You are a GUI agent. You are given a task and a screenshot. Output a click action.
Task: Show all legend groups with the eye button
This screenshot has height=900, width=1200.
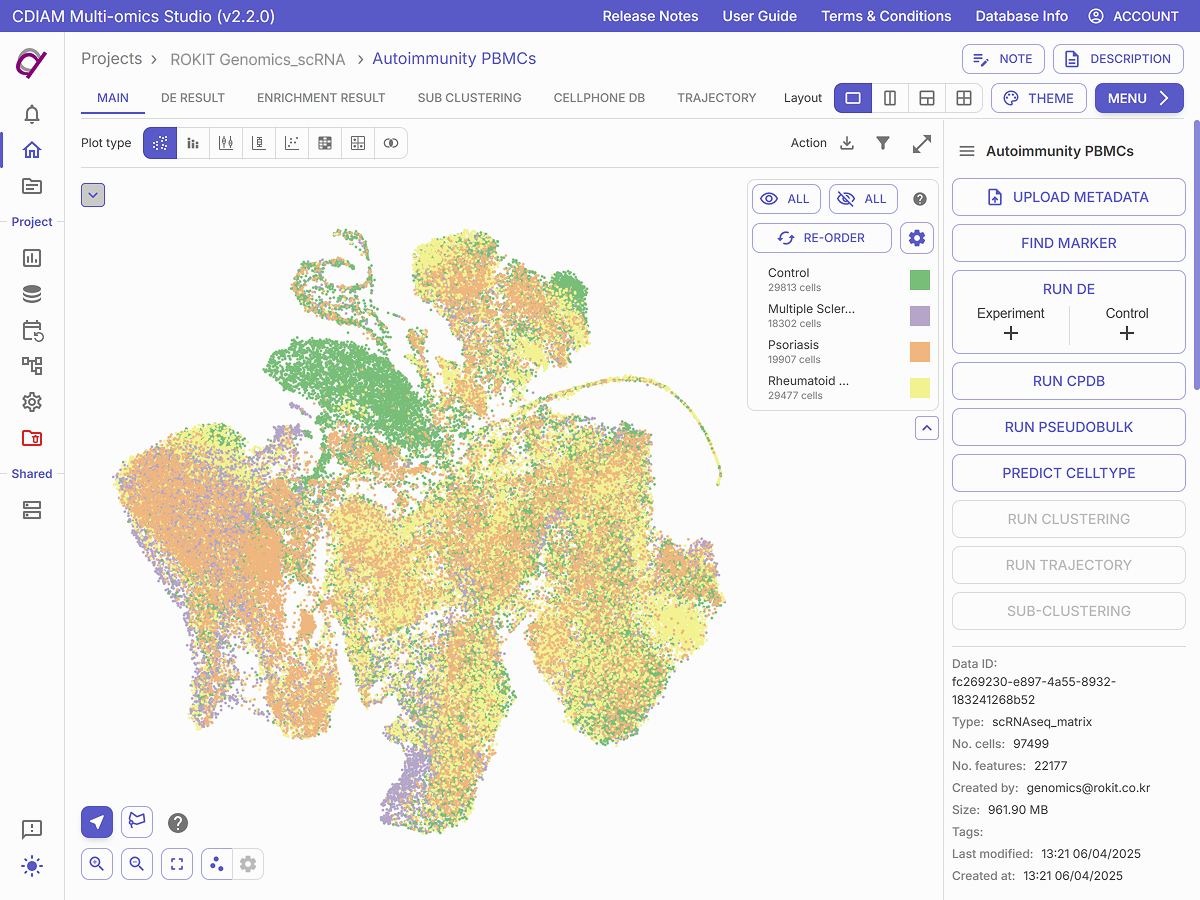point(786,199)
